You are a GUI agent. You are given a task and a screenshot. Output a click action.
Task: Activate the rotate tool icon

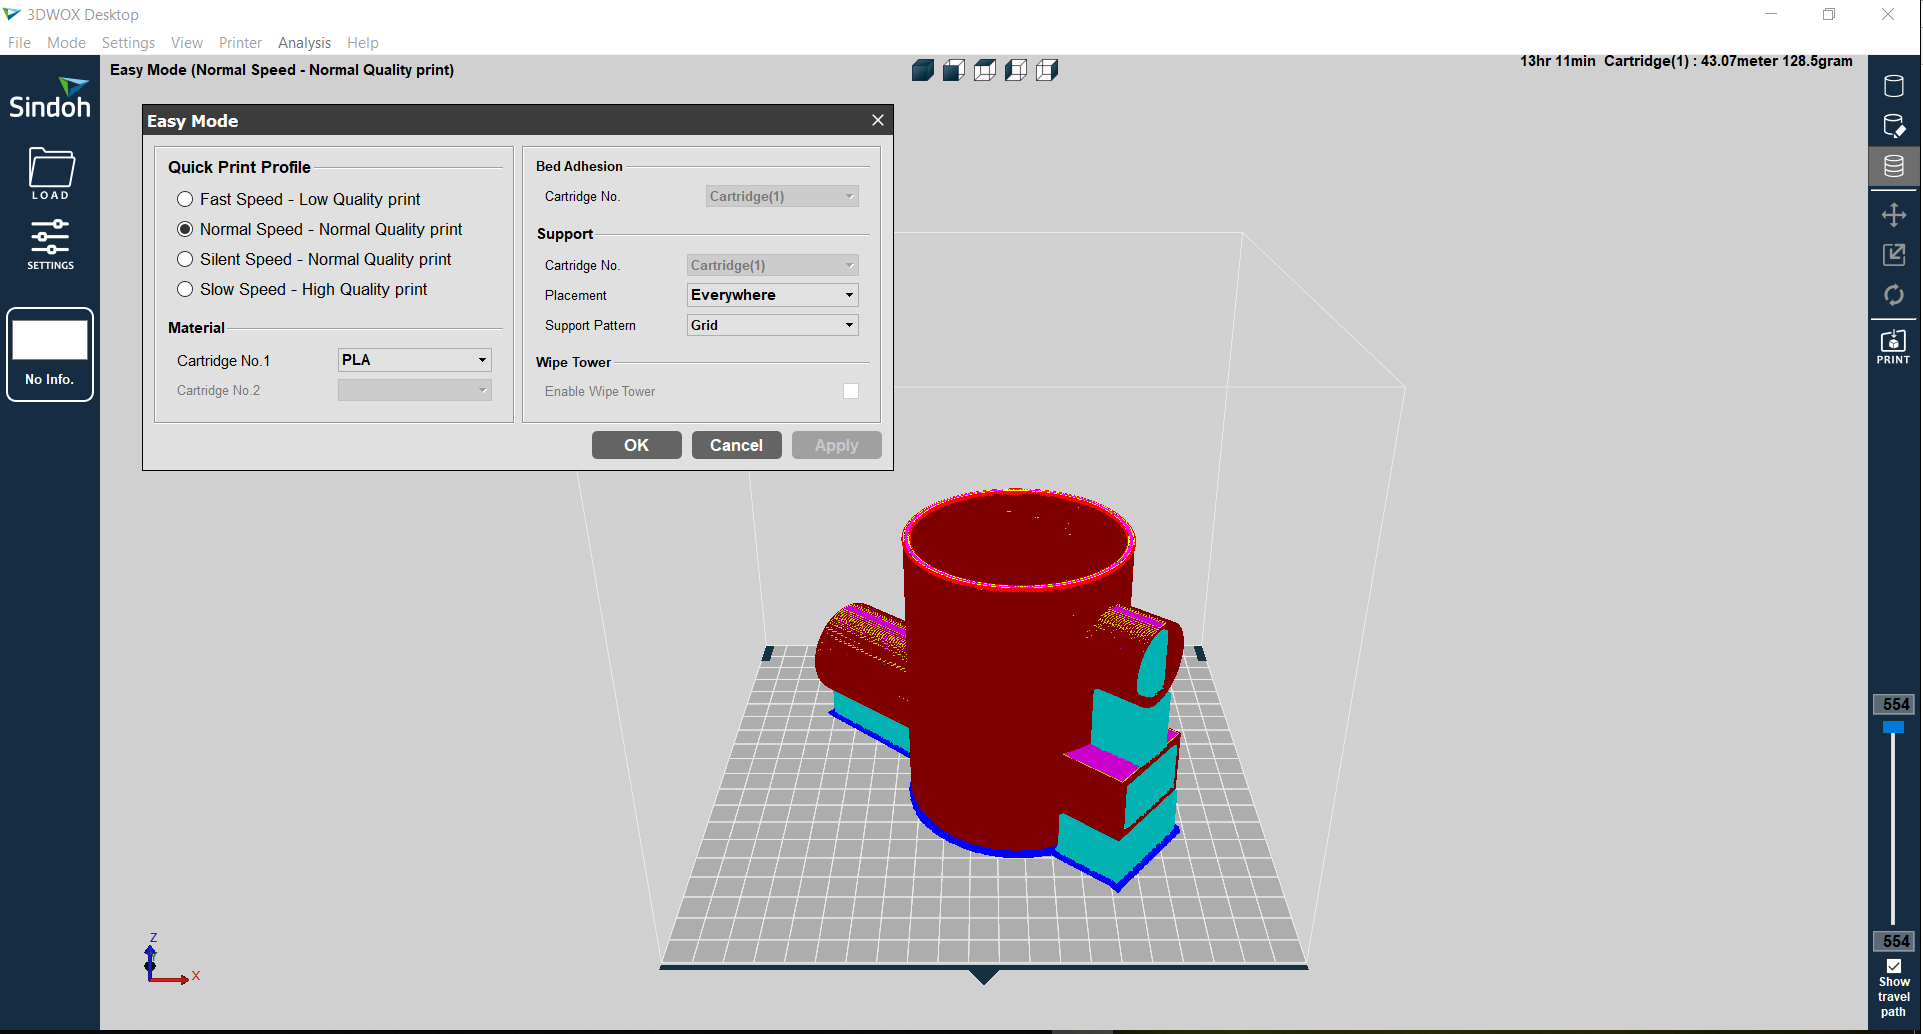click(x=1893, y=295)
